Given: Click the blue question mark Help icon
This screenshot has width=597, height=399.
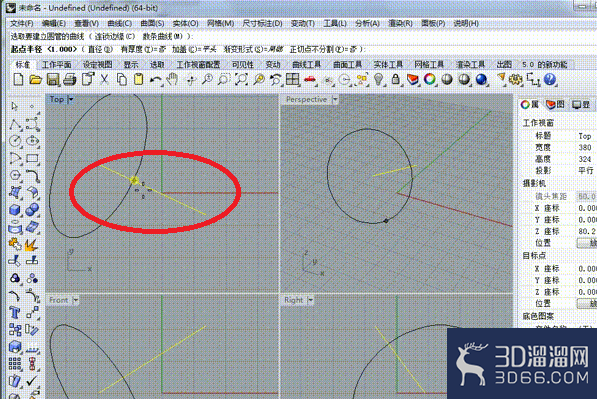Looking at the screenshot, I should point(550,79).
